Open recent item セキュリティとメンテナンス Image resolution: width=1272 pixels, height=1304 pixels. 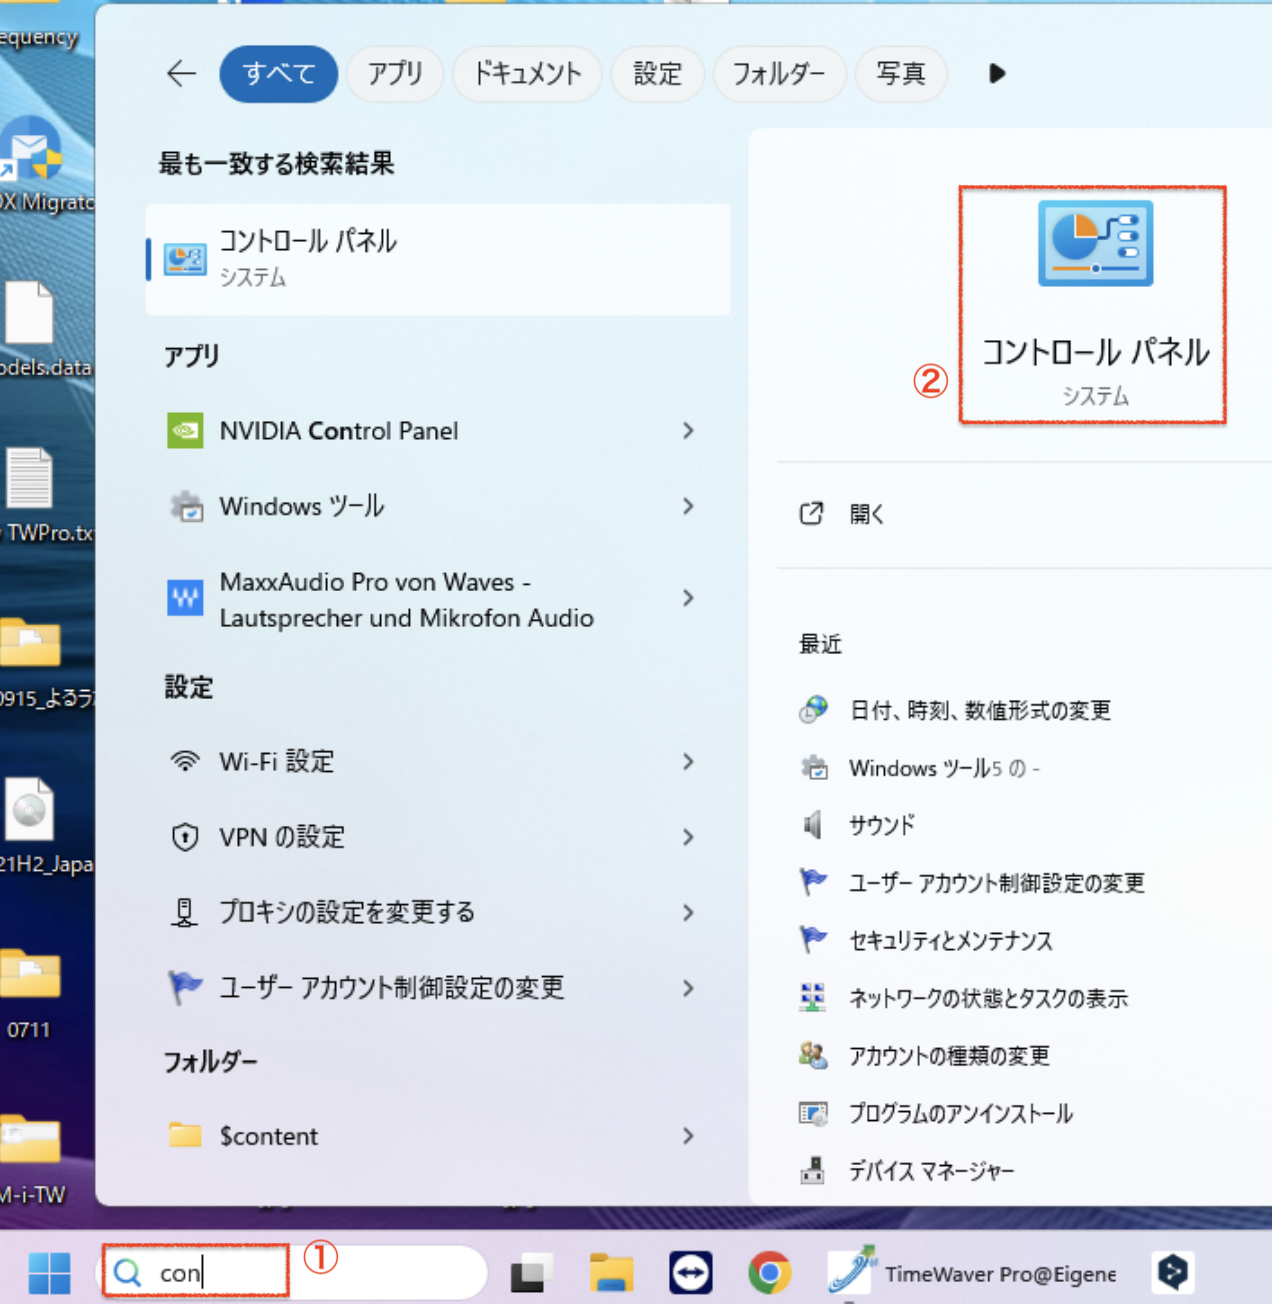(951, 940)
